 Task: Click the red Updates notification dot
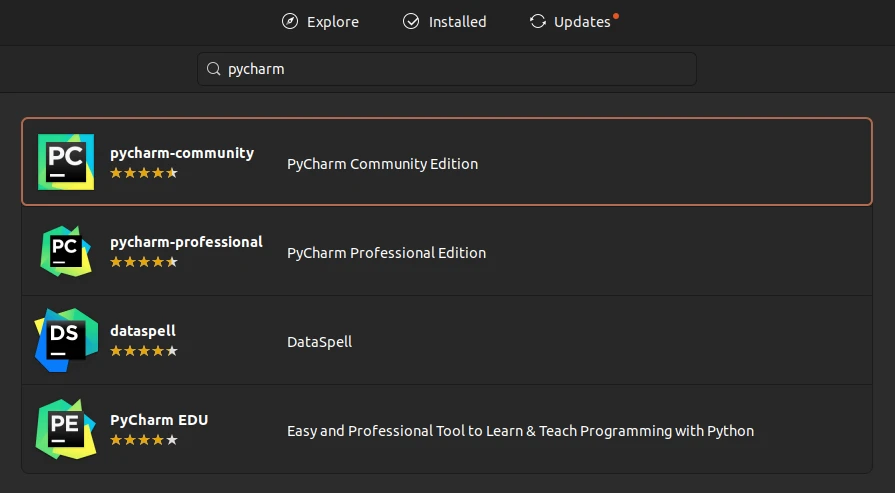(x=616, y=16)
